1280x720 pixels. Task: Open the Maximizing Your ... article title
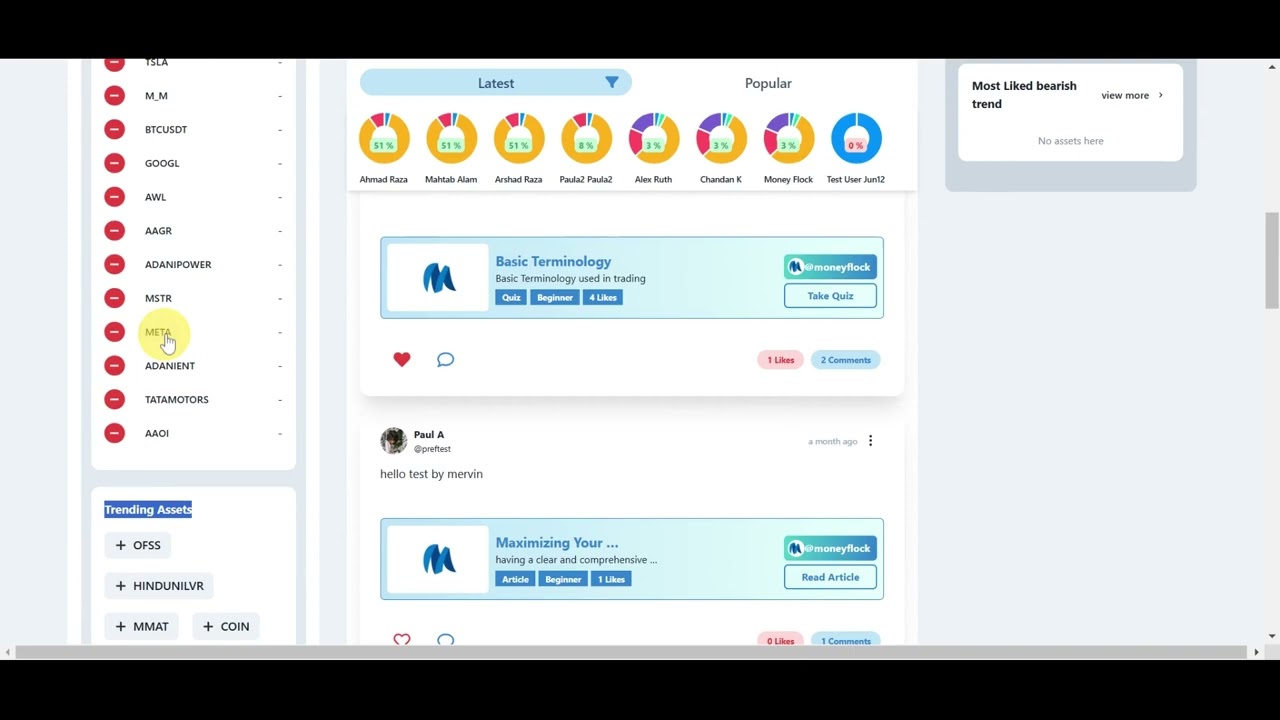coord(557,542)
